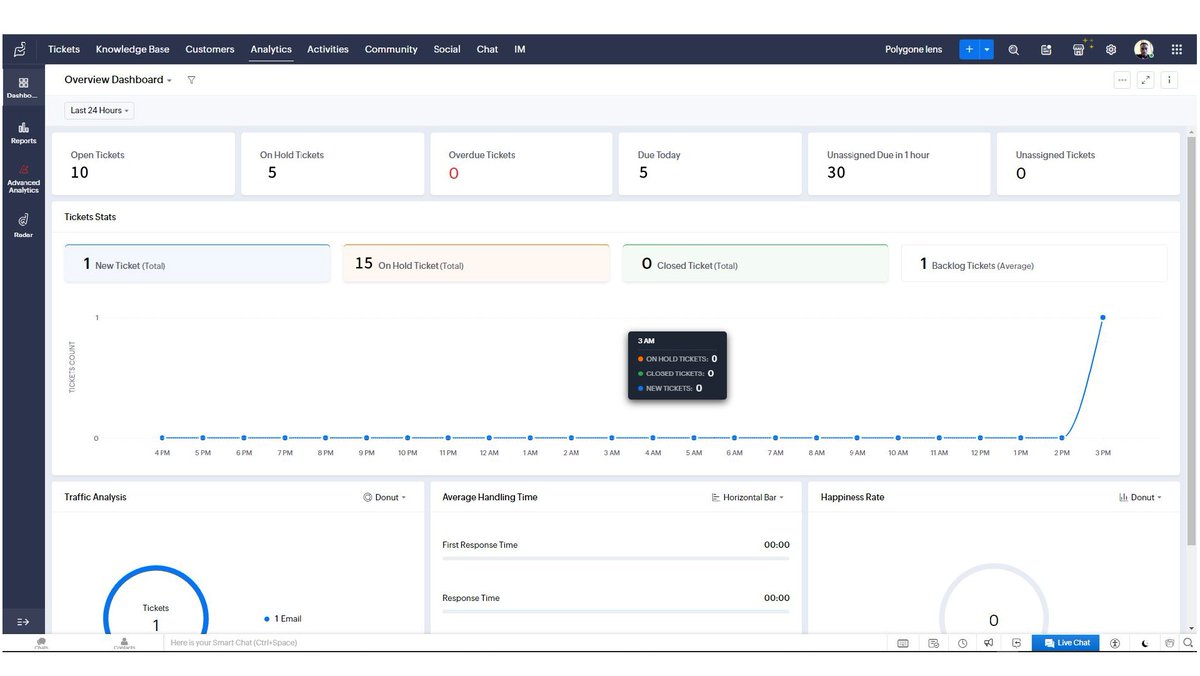Change Happiness Rate Donut chart type
This screenshot has height=676, width=1200.
[x=1141, y=497]
